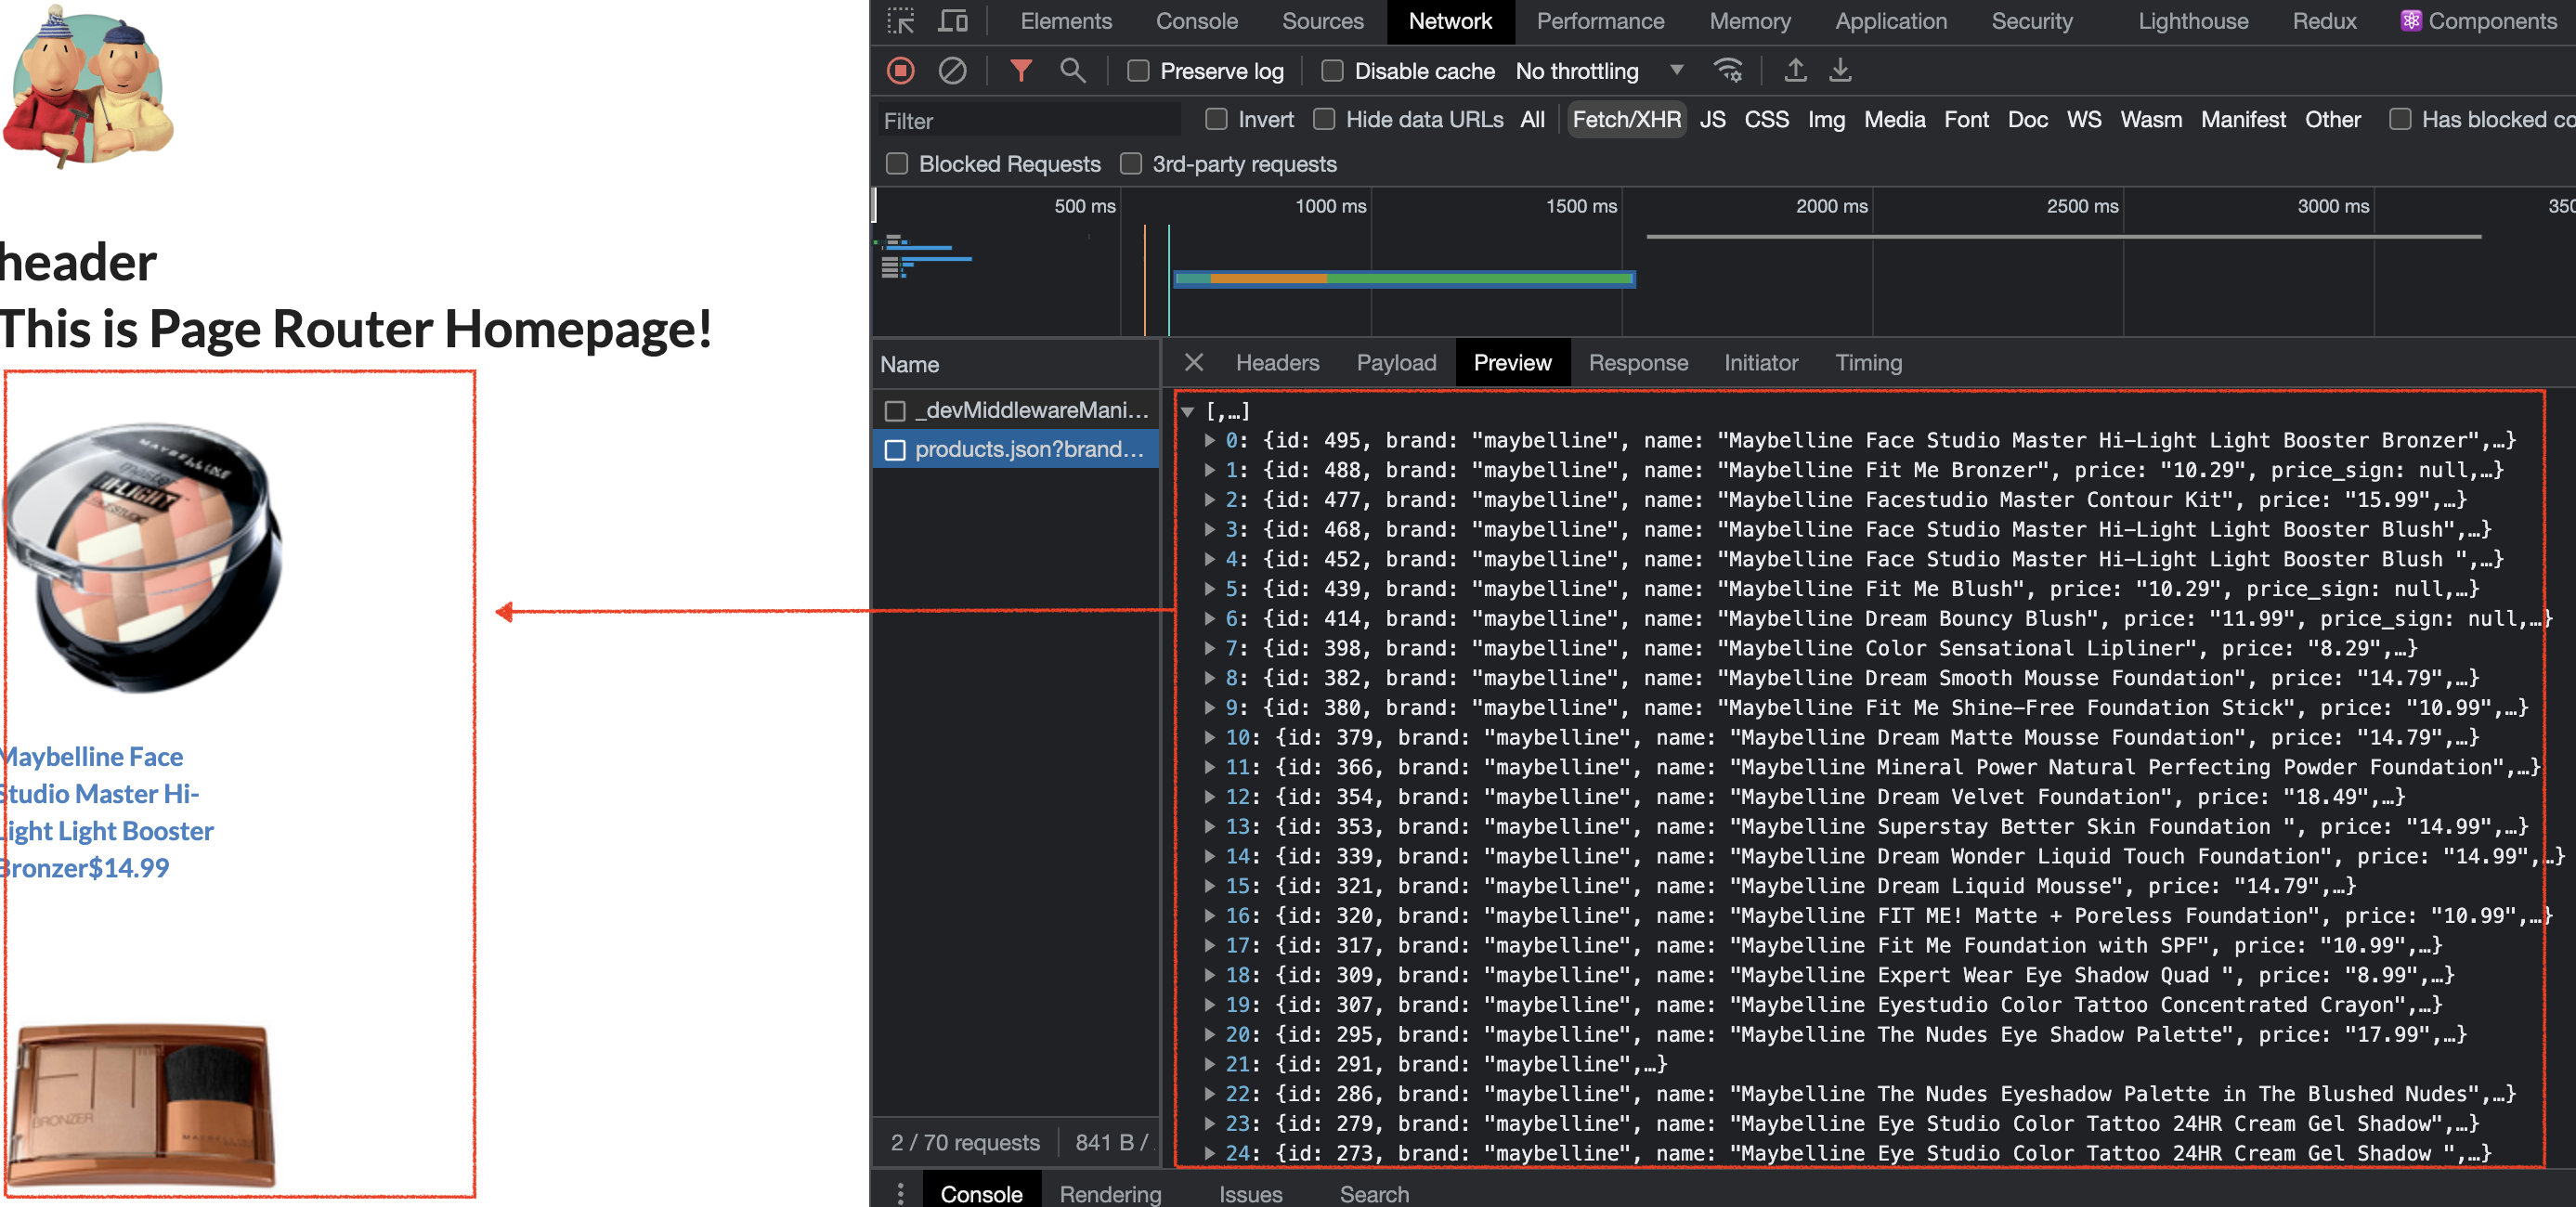2576x1207 pixels.
Task: Click the clear network log icon
Action: [x=952, y=70]
